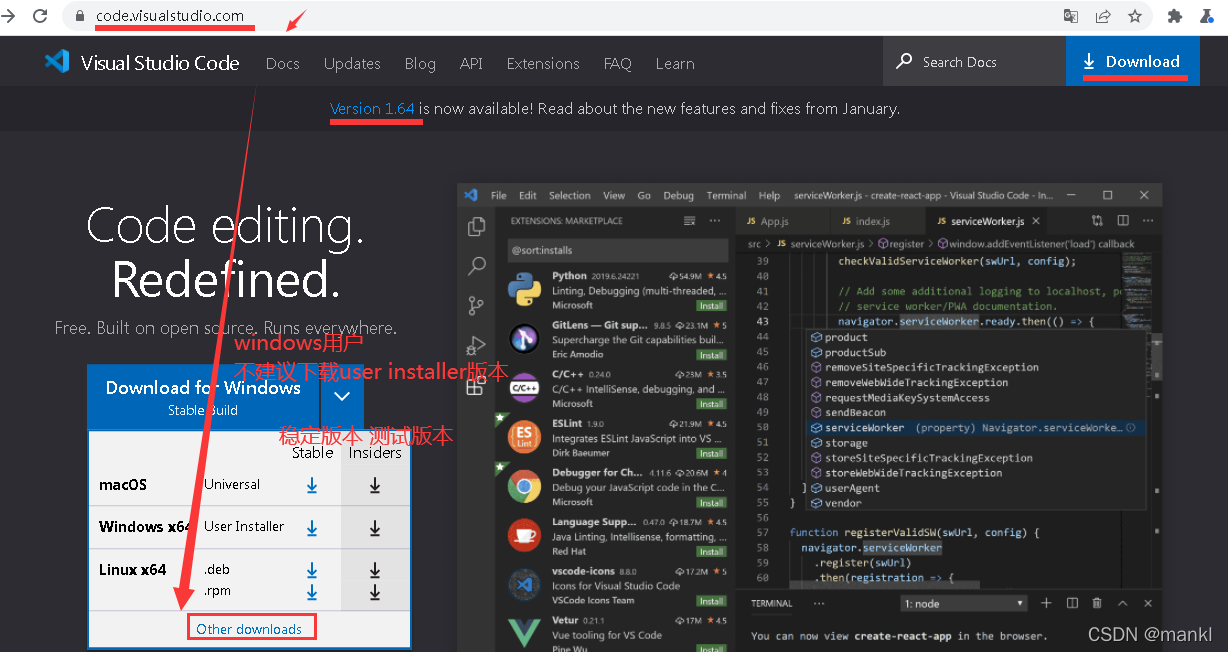The width and height of the screenshot is (1228, 652).
Task: Open extensions panel more actions ellipsis
Action: point(715,221)
